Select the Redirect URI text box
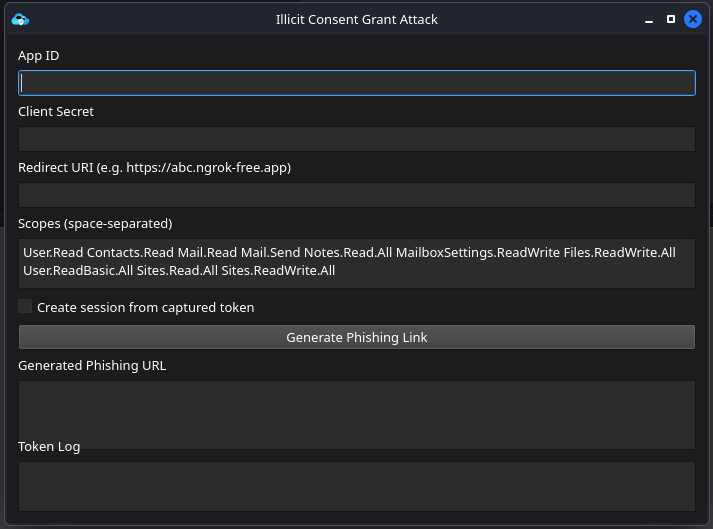 (356, 195)
